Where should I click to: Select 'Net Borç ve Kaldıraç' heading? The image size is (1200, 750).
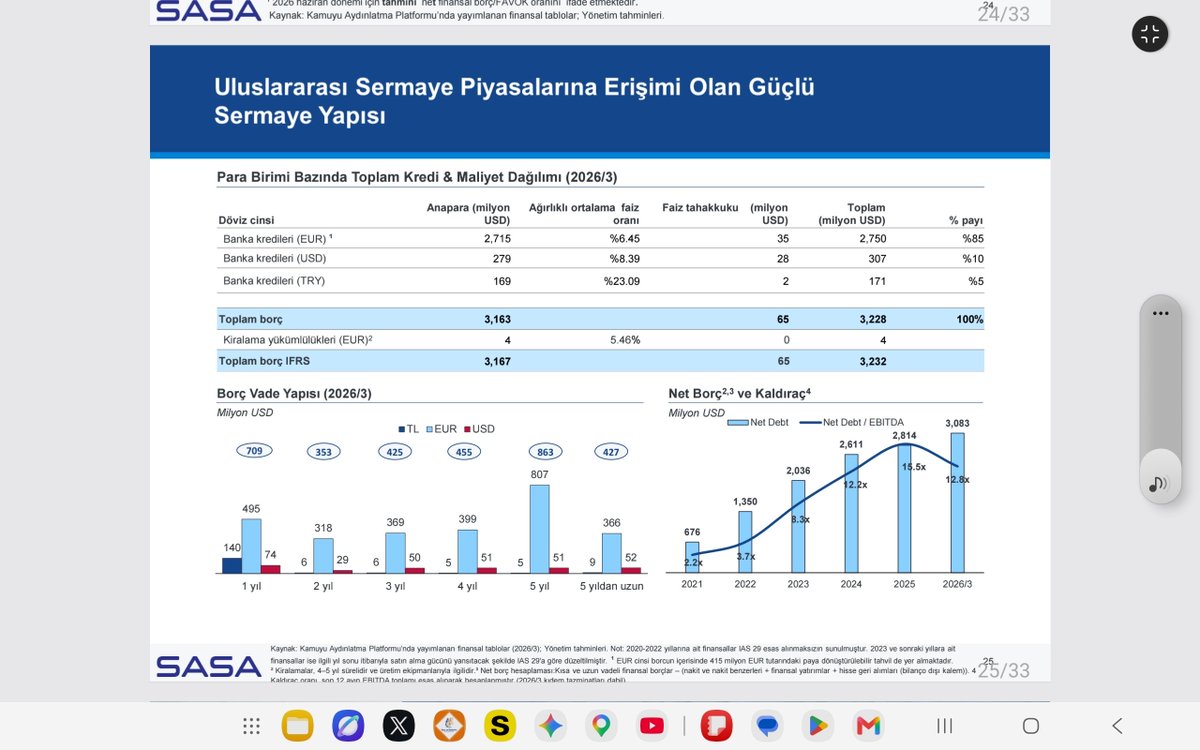click(740, 394)
